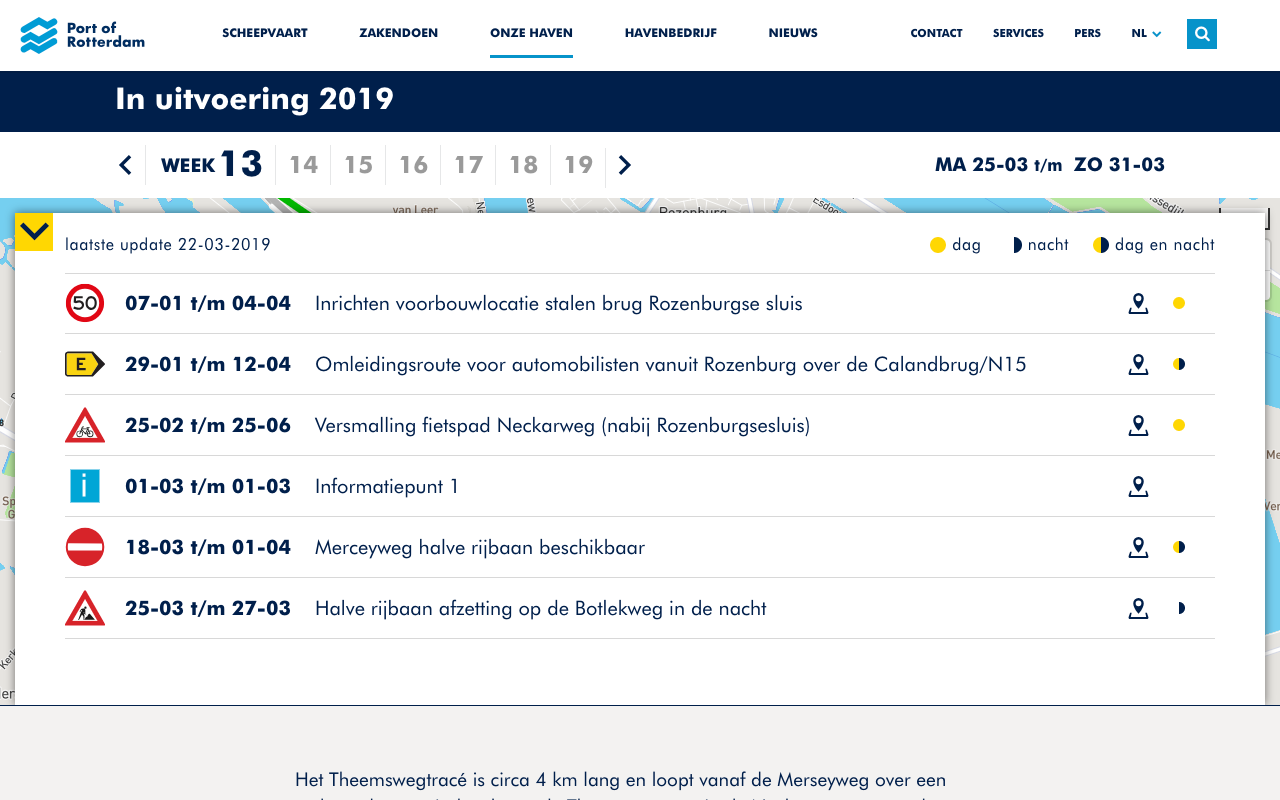Viewport: 1280px width, 800px height.
Task: Show Calandbrug/N15 detour location pin
Action: click(x=1138, y=364)
